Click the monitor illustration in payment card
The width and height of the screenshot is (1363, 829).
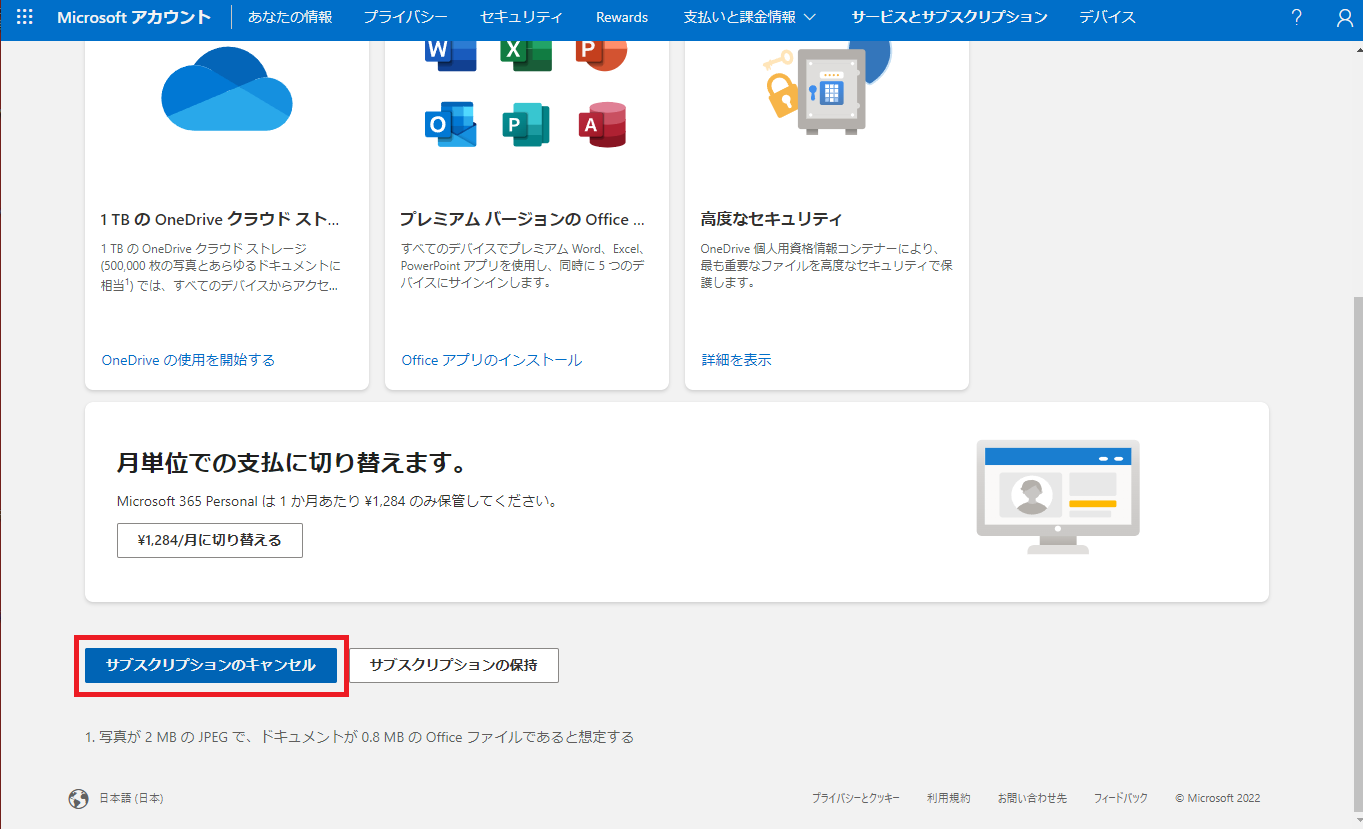(1058, 497)
